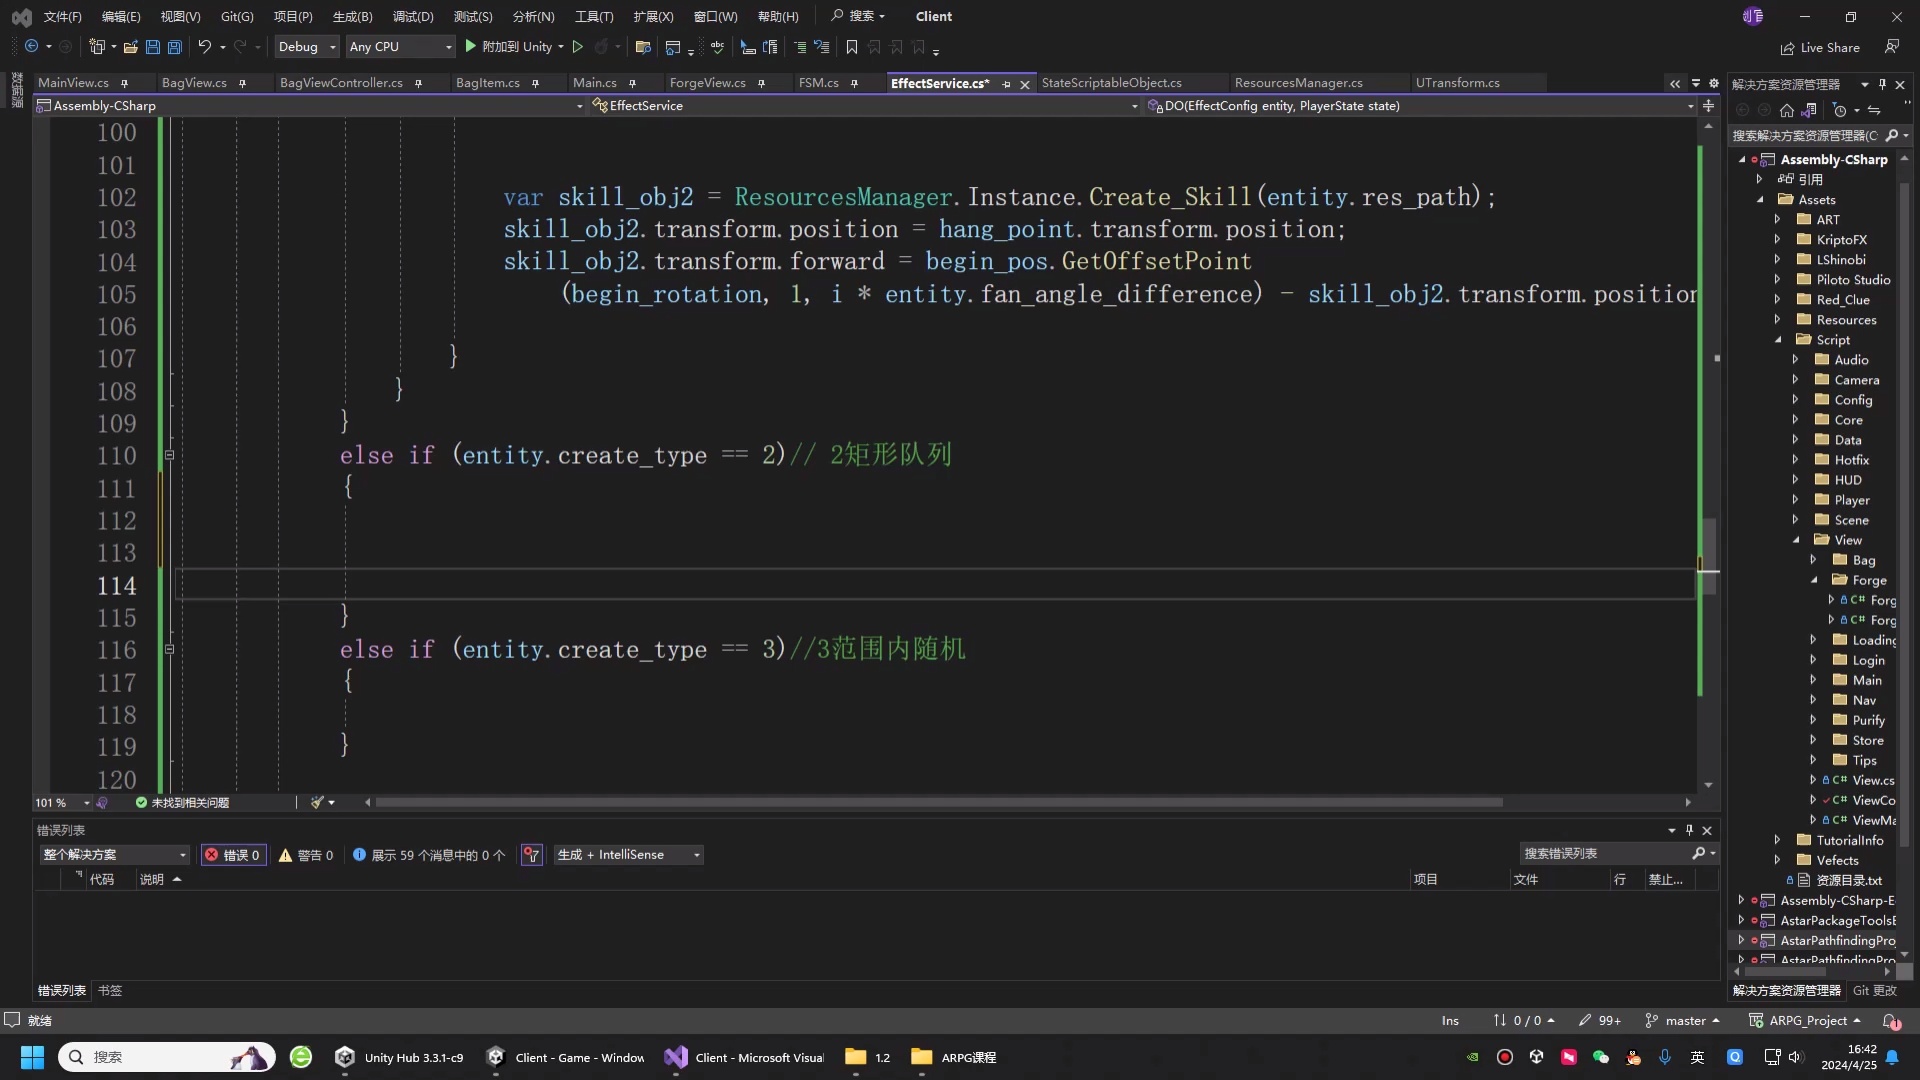The image size is (1920, 1080).
Task: Open the editor zoom level selector showing 101%
Action: tap(58, 802)
